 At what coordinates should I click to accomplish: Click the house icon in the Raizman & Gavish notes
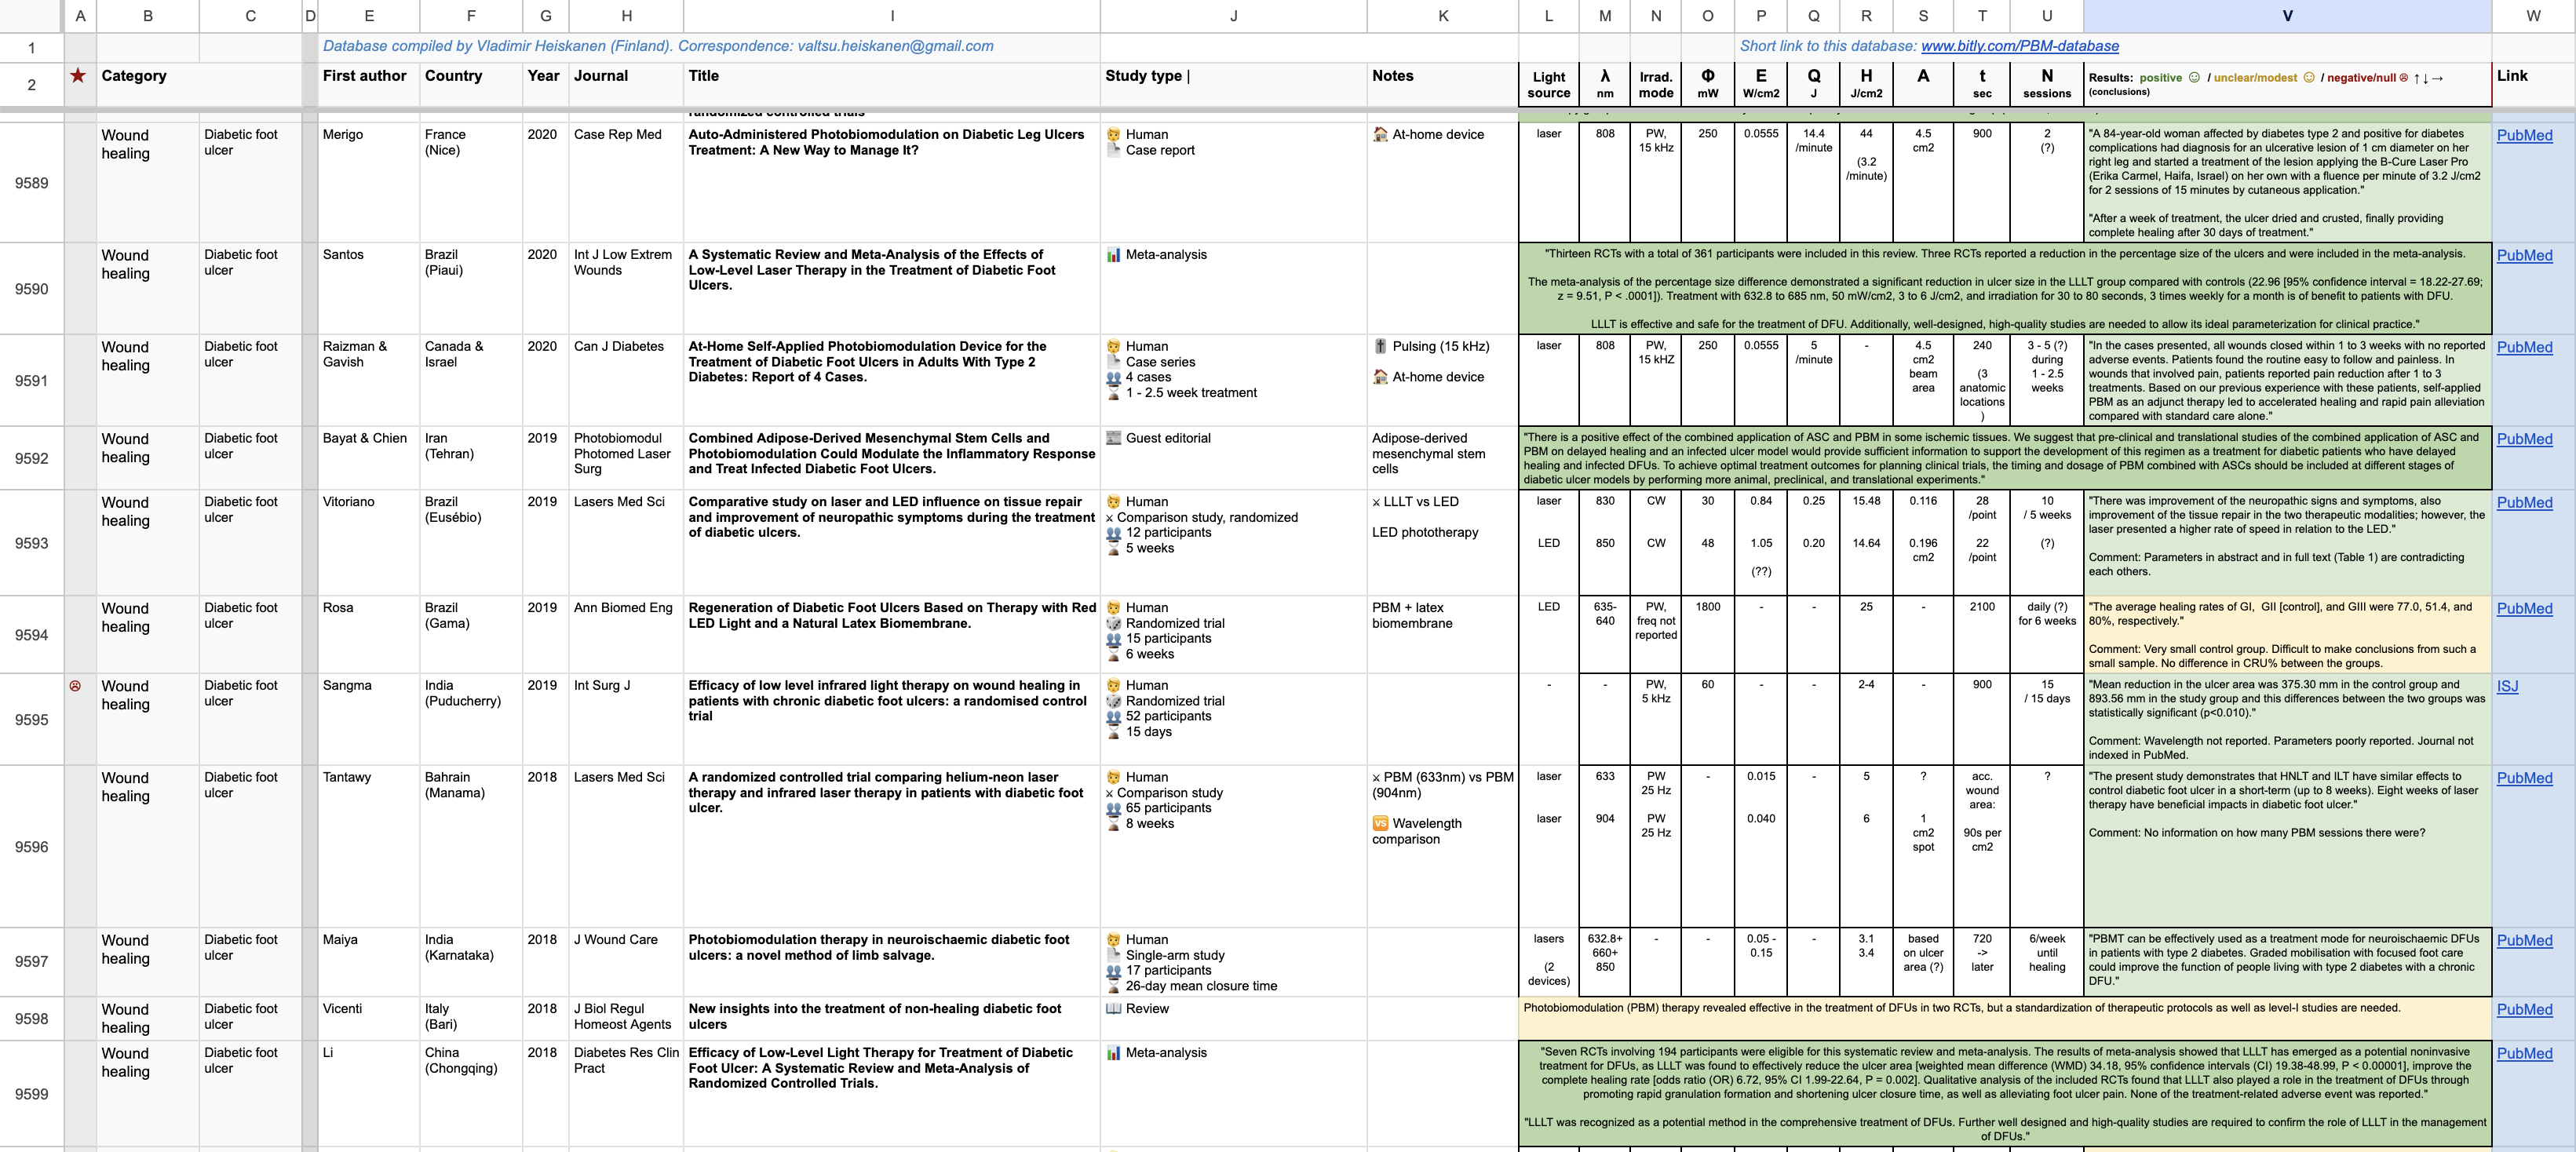coord(1380,377)
